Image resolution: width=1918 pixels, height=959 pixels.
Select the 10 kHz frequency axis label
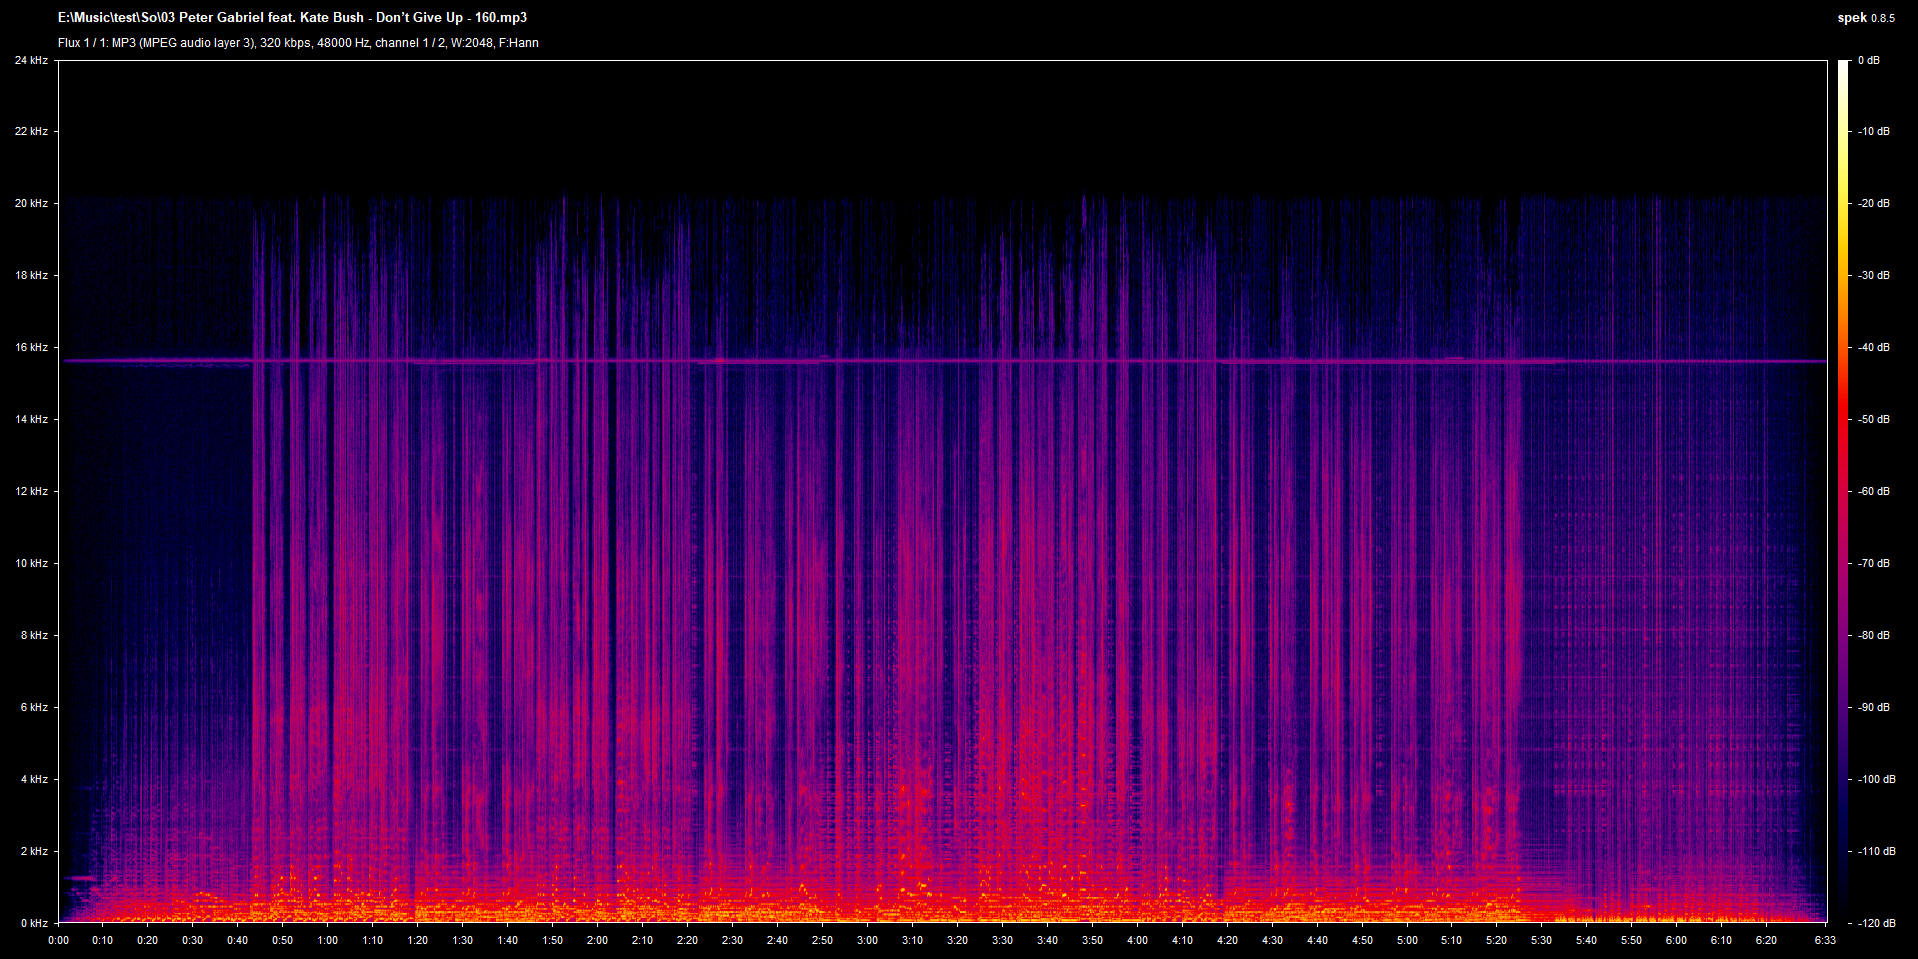click(x=31, y=563)
